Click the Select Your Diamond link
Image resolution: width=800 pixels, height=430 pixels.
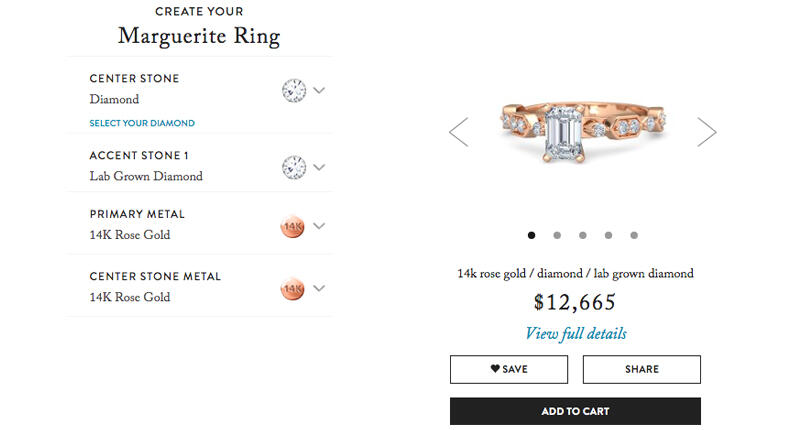pos(142,123)
